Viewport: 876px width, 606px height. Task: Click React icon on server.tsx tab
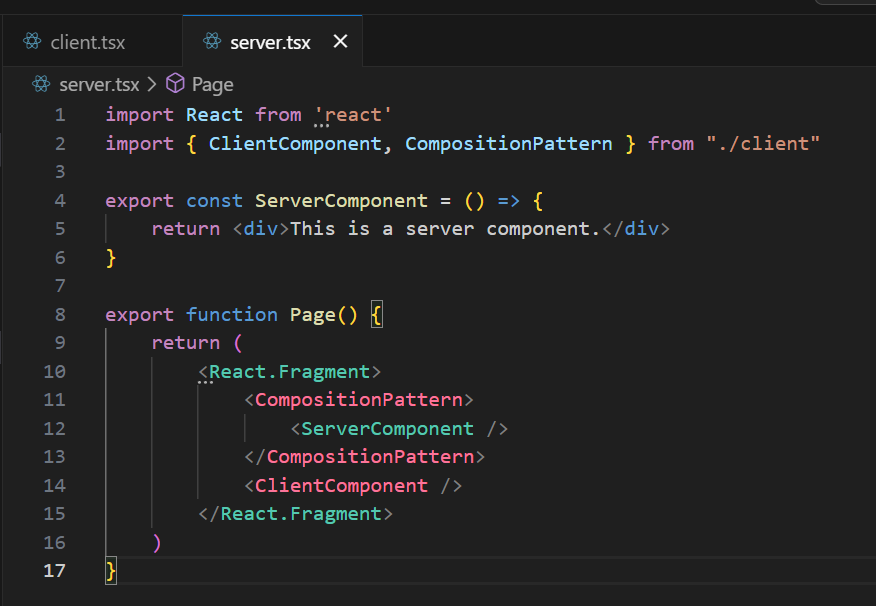[x=212, y=41]
